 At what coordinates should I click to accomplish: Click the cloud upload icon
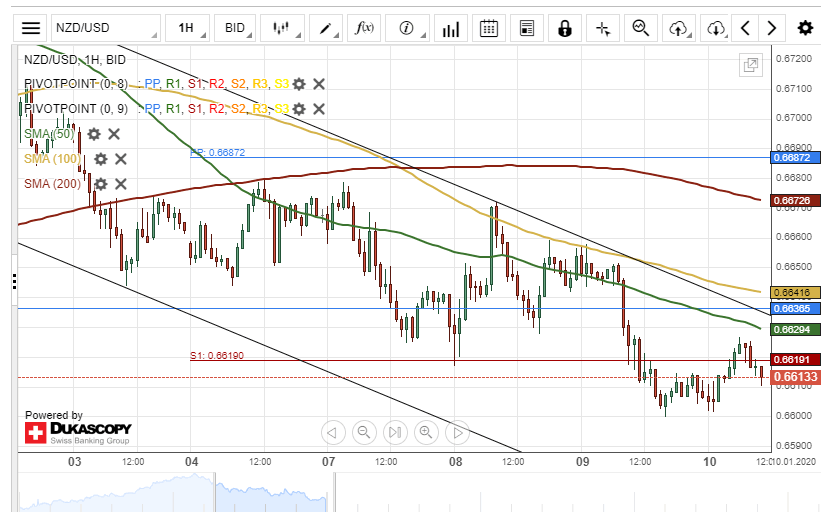tap(679, 28)
